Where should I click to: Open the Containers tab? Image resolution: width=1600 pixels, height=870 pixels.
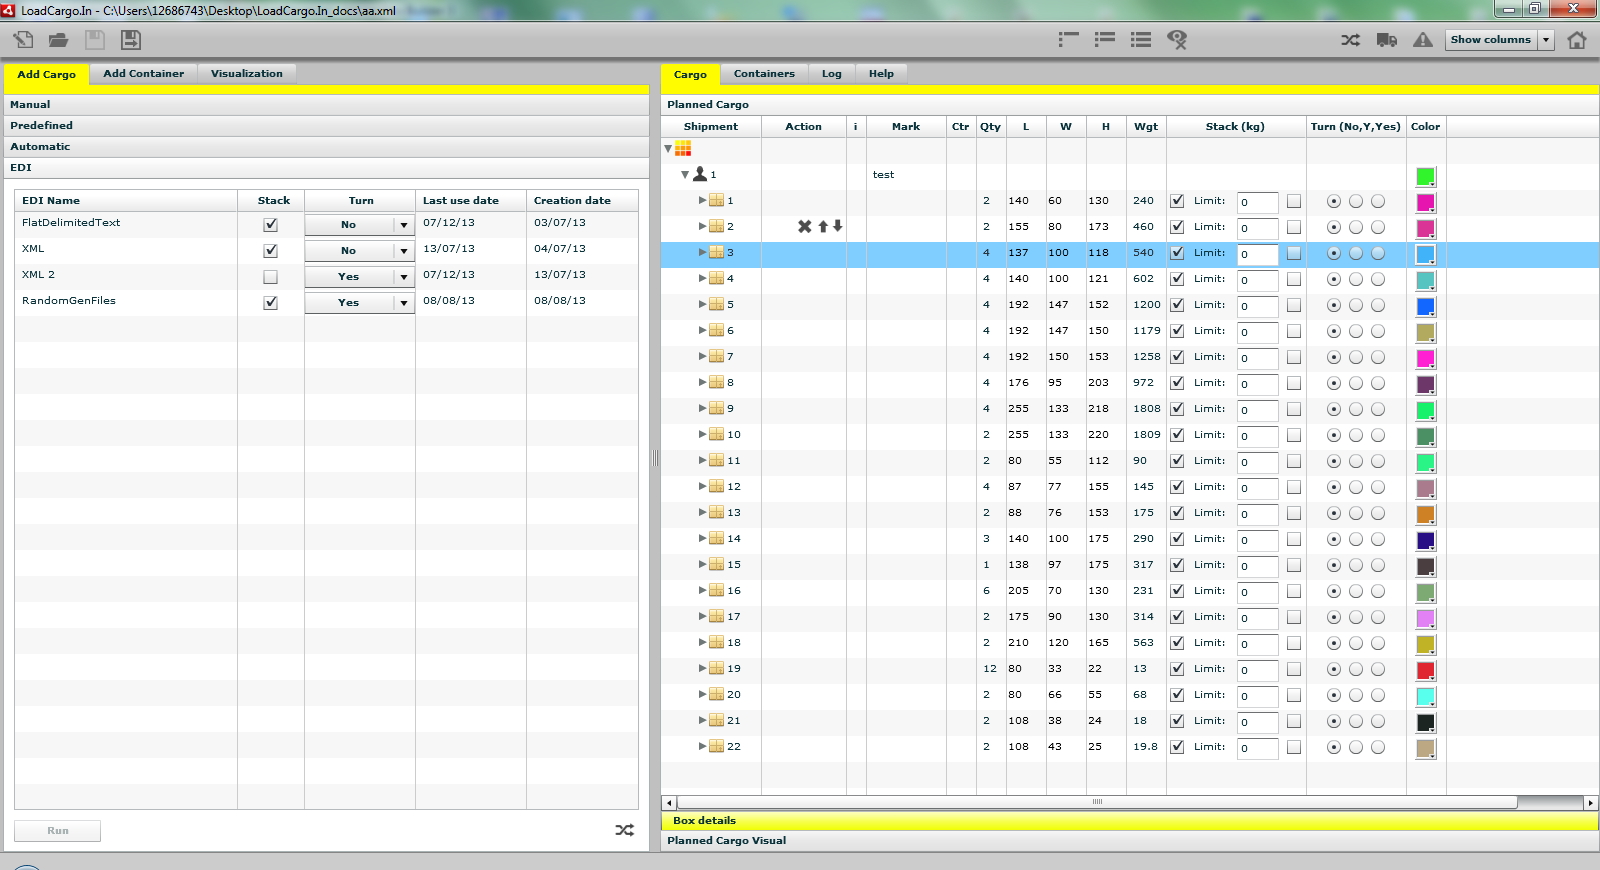764,74
